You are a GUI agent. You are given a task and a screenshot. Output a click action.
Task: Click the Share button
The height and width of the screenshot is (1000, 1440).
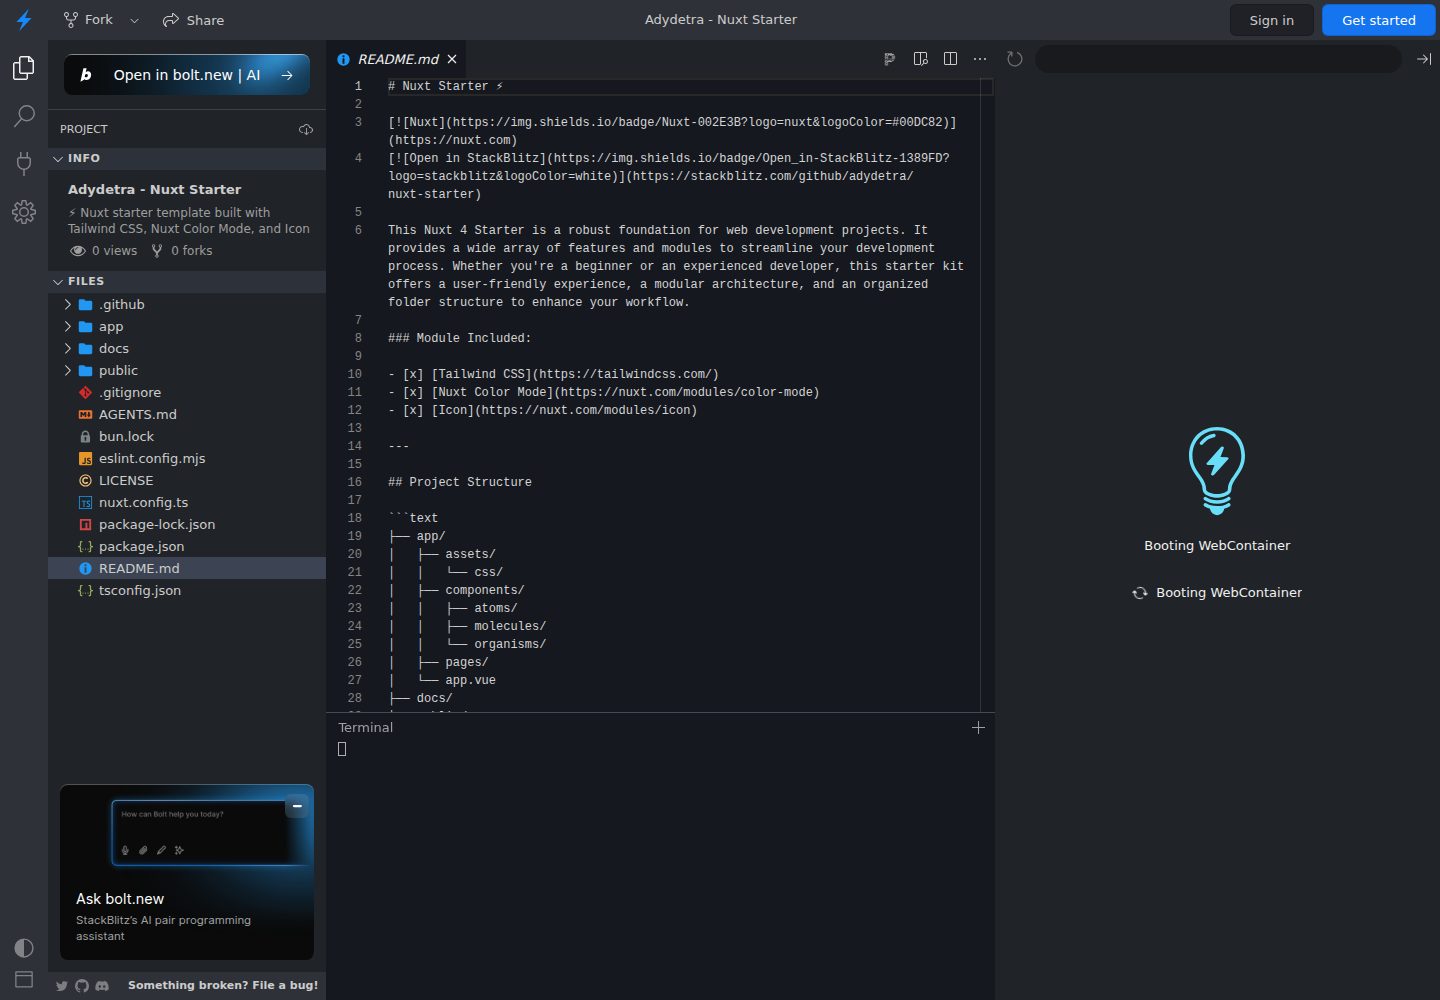[x=193, y=20]
